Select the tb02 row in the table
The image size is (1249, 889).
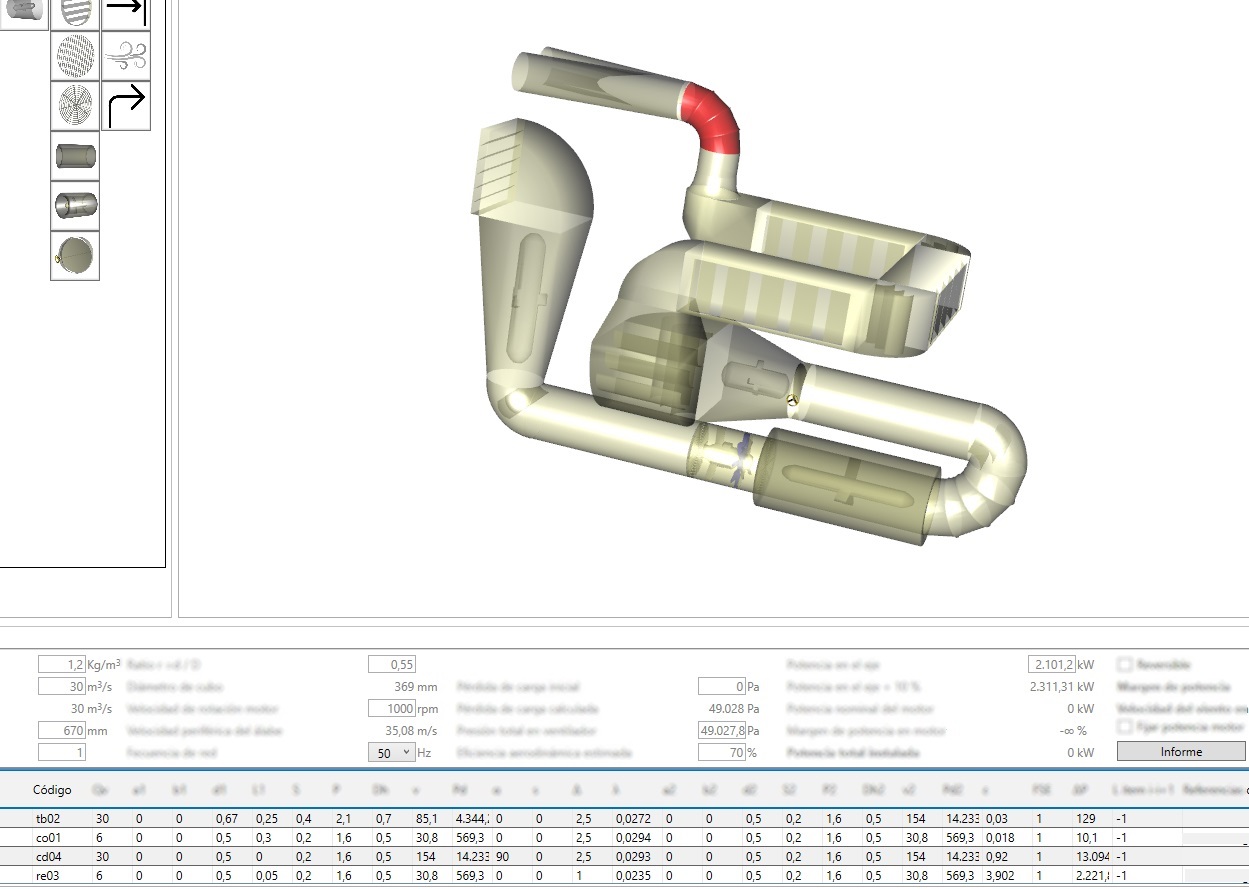[48, 819]
